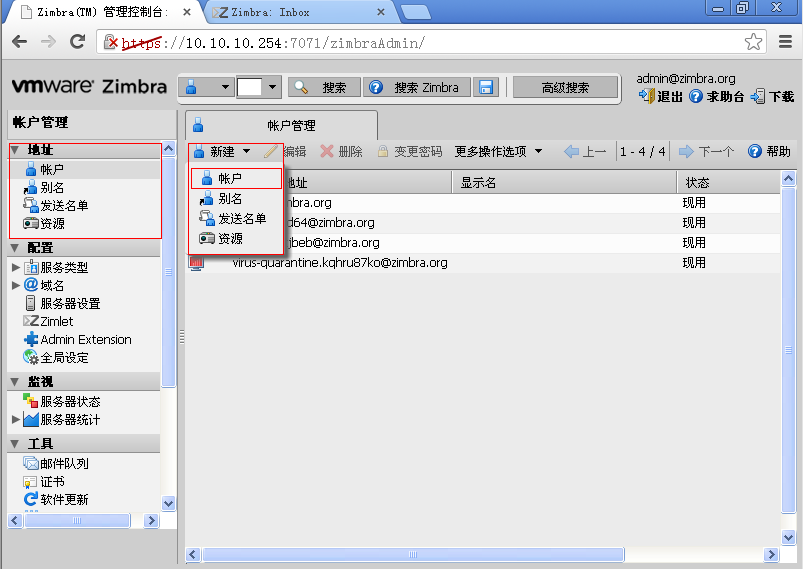The image size is (804, 569).
Task: Expand the 服务器统计 tree node
Action: [15, 419]
